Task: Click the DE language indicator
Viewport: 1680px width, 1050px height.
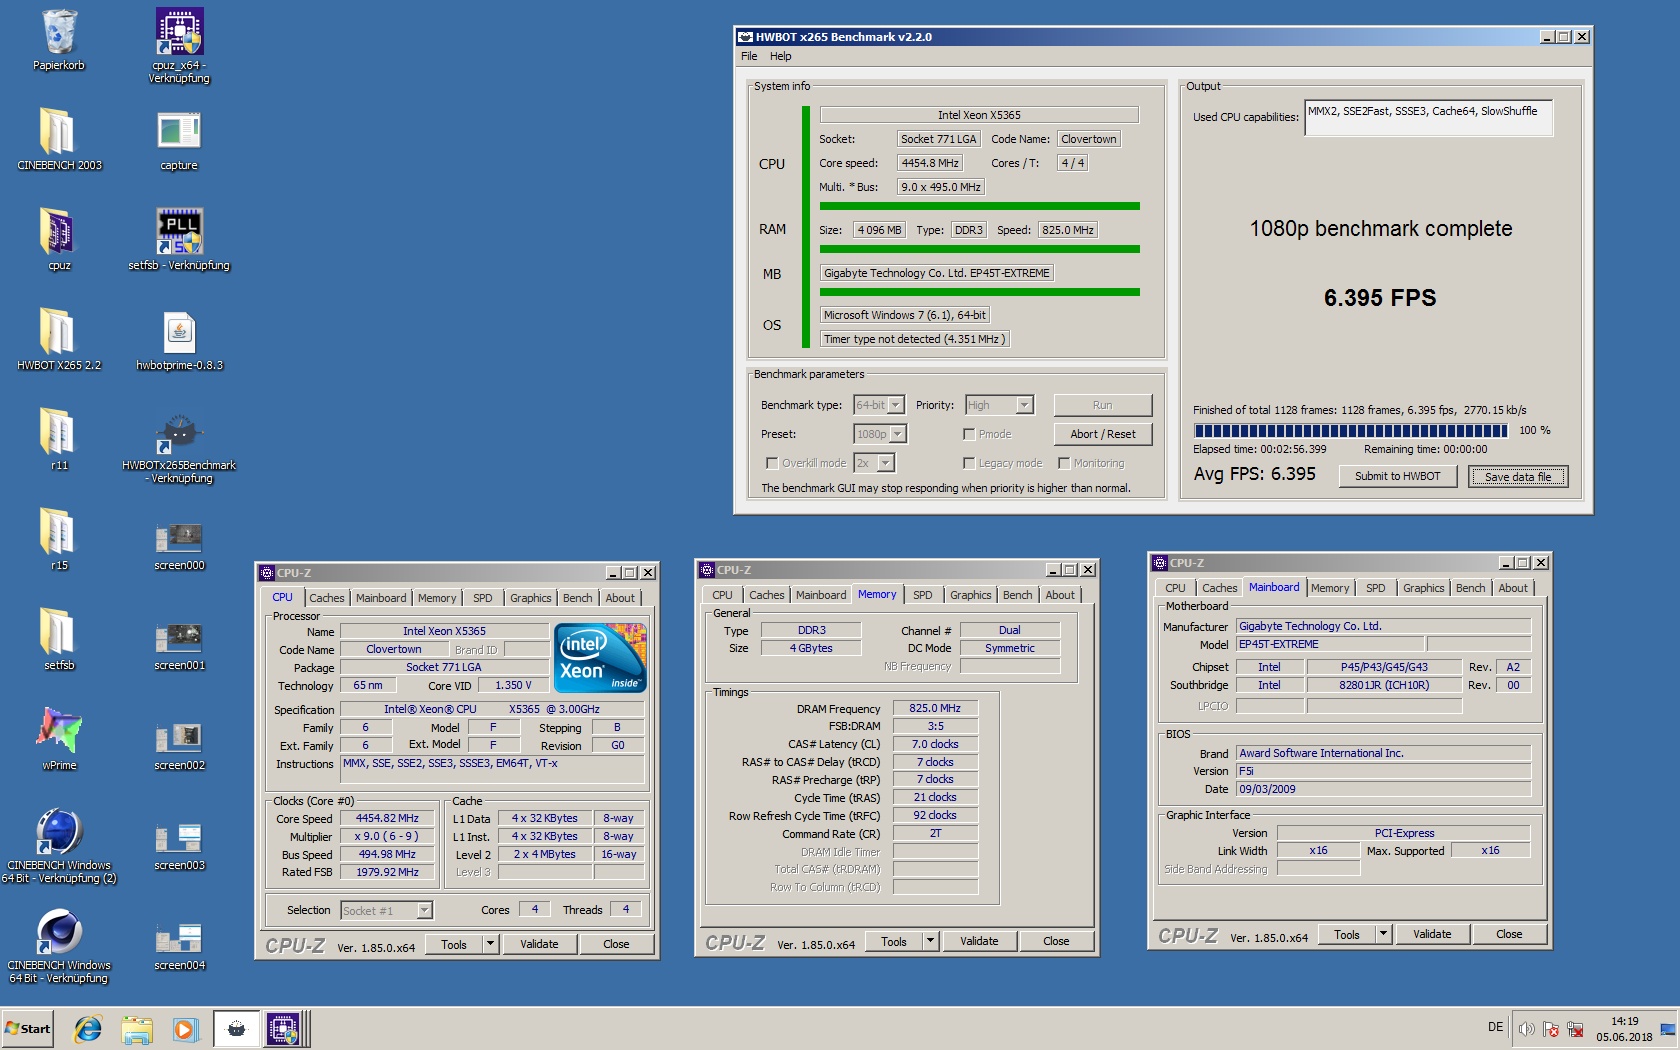Action: 1495,1027
